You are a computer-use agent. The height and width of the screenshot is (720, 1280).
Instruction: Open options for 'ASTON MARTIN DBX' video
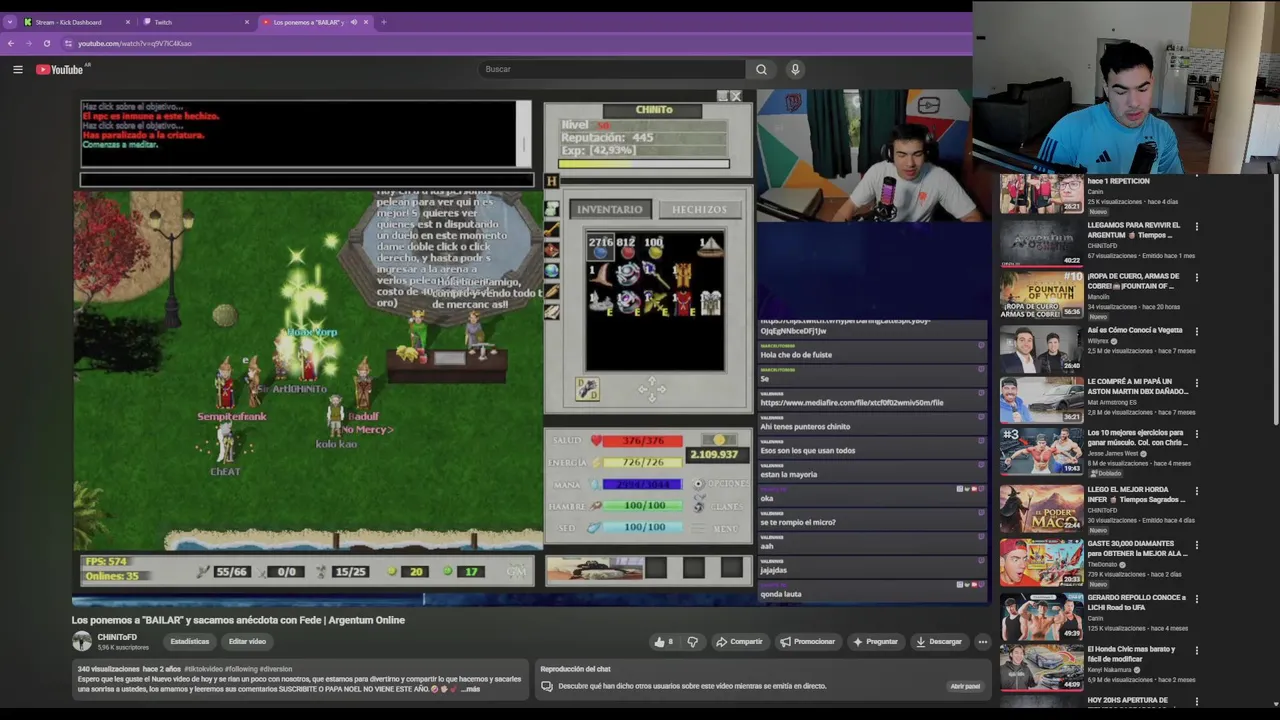pyautogui.click(x=1196, y=383)
